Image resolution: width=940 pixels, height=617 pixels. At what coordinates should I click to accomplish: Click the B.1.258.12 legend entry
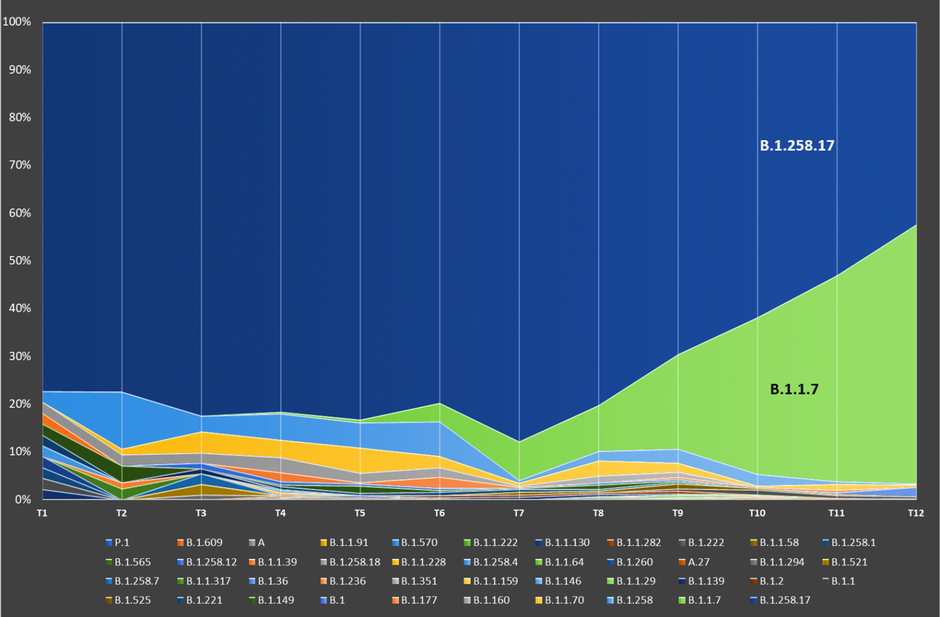click(205, 561)
